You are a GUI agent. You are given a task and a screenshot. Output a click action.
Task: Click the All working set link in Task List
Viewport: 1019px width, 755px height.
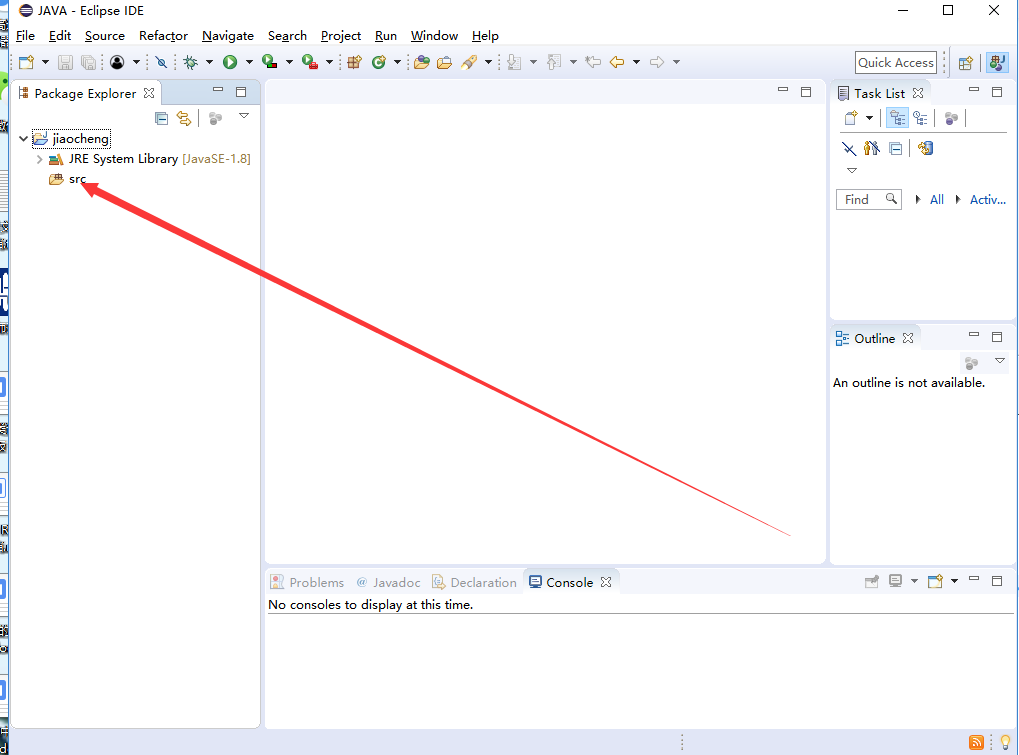[x=936, y=200]
